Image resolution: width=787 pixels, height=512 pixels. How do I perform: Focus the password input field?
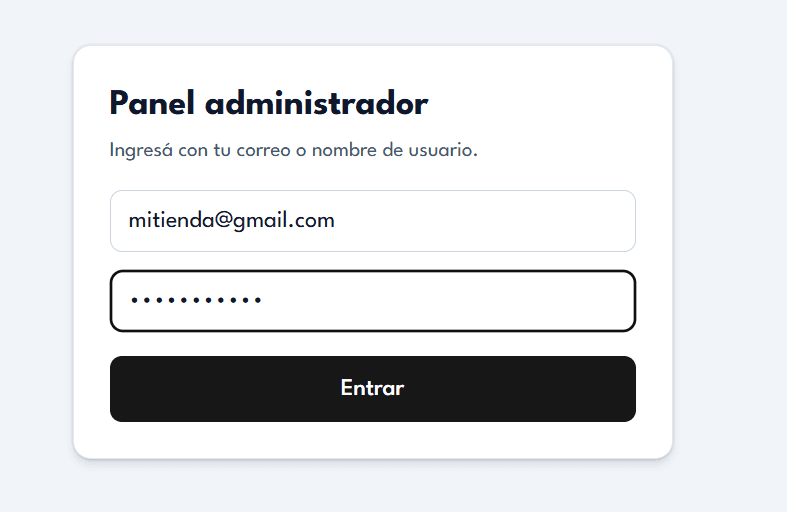pos(372,301)
